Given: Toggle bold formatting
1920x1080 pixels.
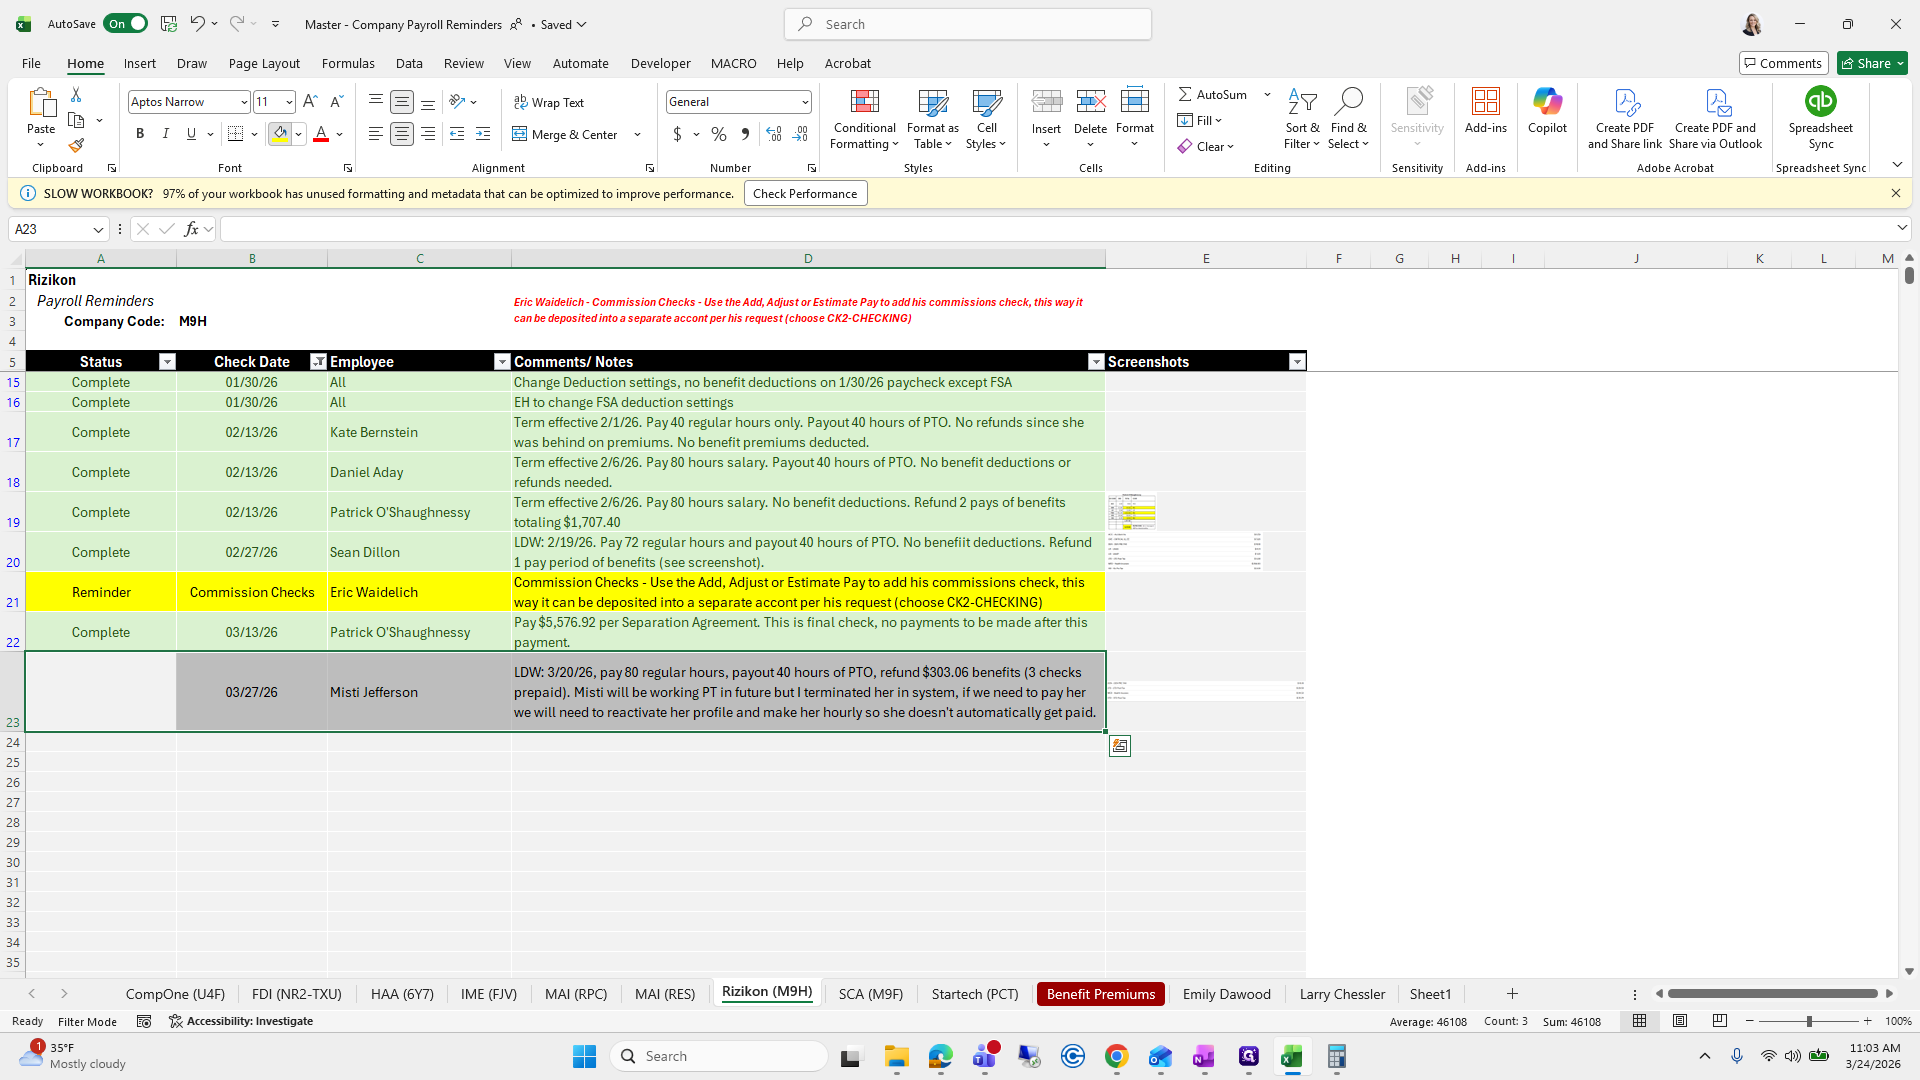Looking at the screenshot, I should [x=140, y=134].
